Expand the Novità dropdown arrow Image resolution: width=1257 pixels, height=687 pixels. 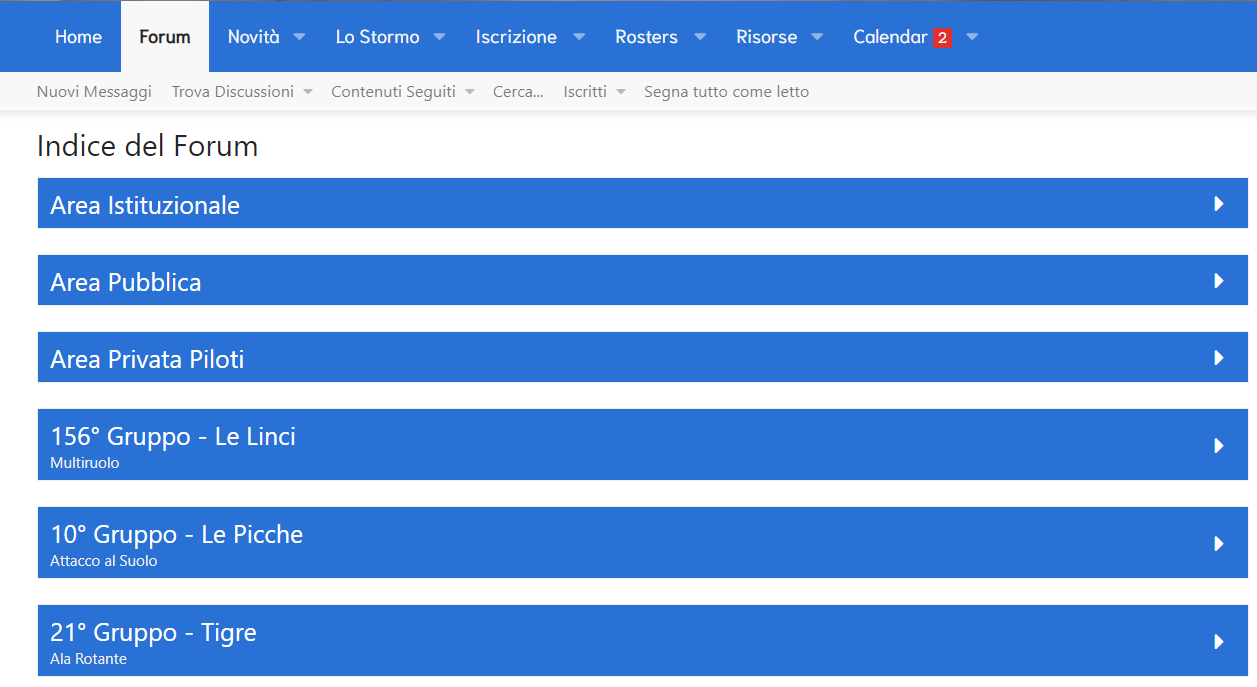pyautogui.click(x=299, y=37)
